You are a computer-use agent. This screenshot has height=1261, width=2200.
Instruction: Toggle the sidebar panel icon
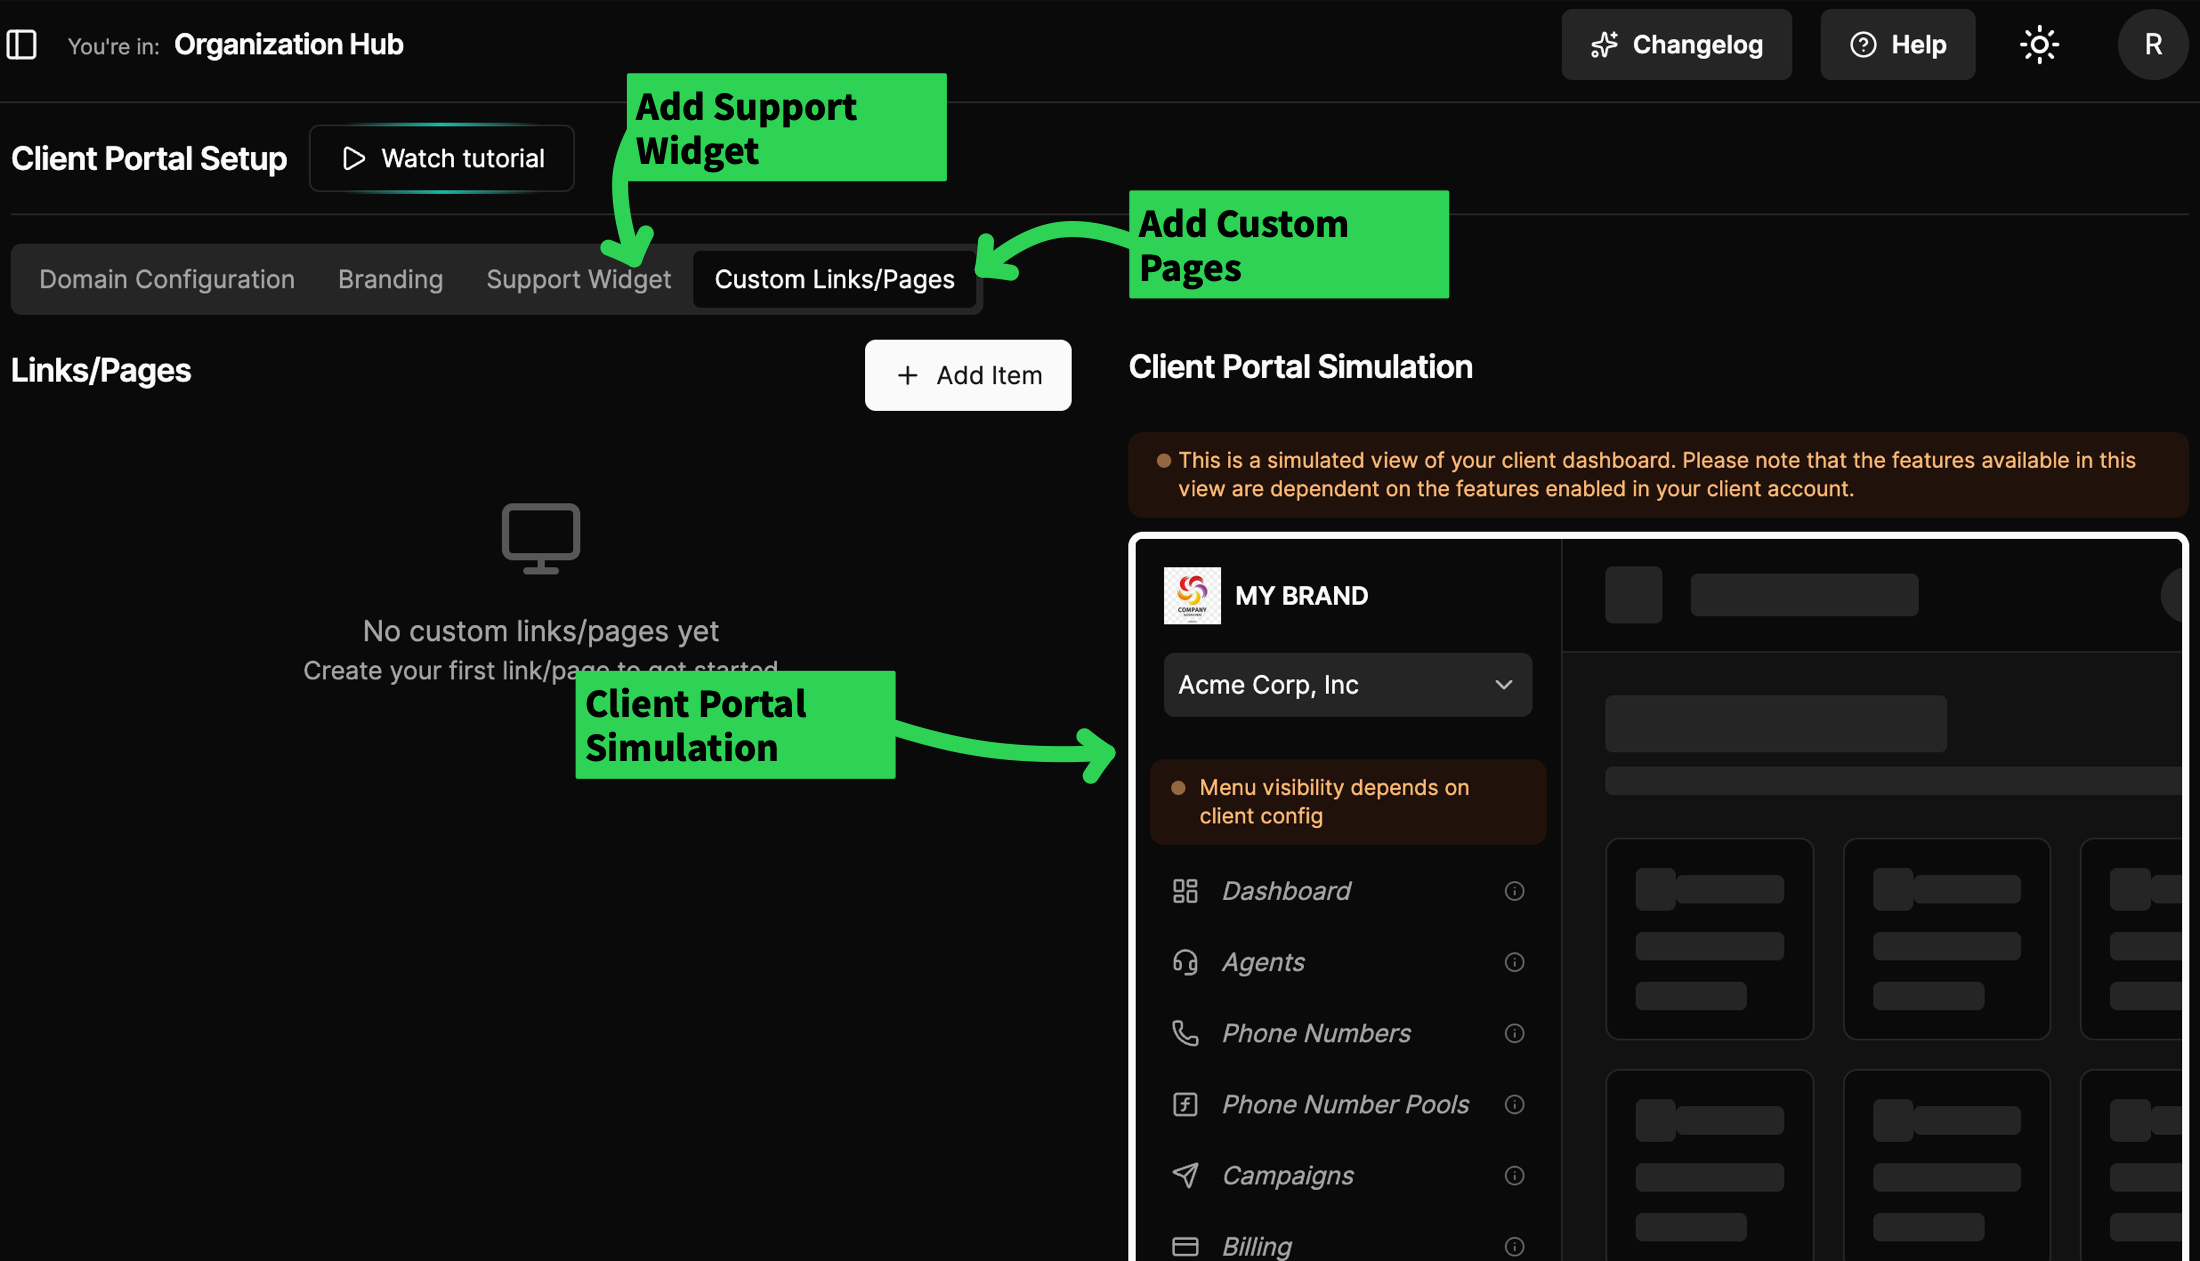click(x=22, y=44)
